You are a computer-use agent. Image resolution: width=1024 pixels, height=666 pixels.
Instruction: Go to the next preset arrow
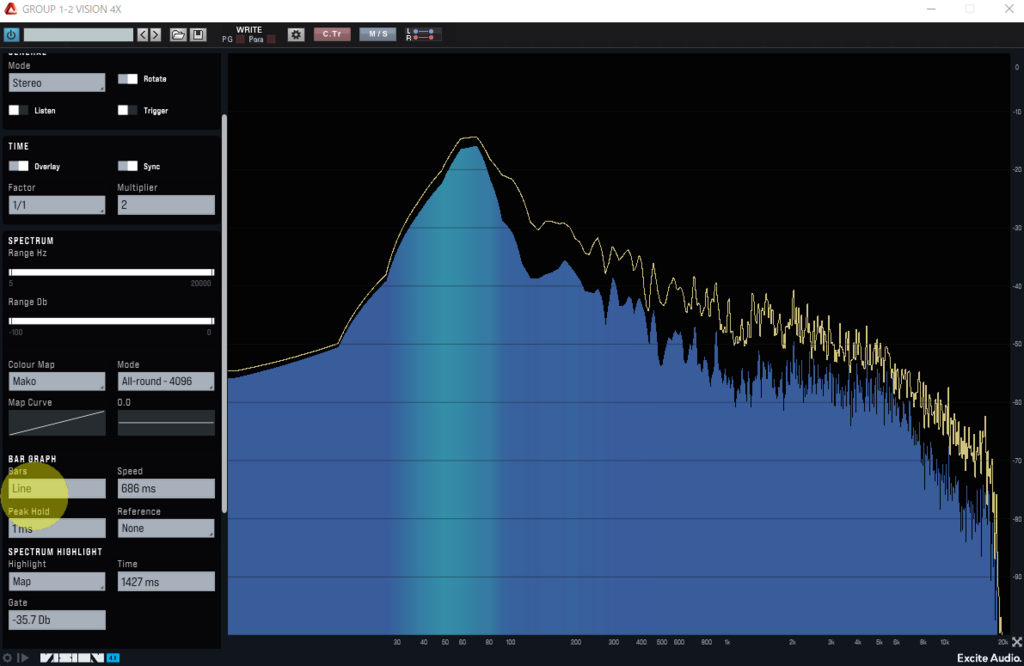click(x=155, y=35)
